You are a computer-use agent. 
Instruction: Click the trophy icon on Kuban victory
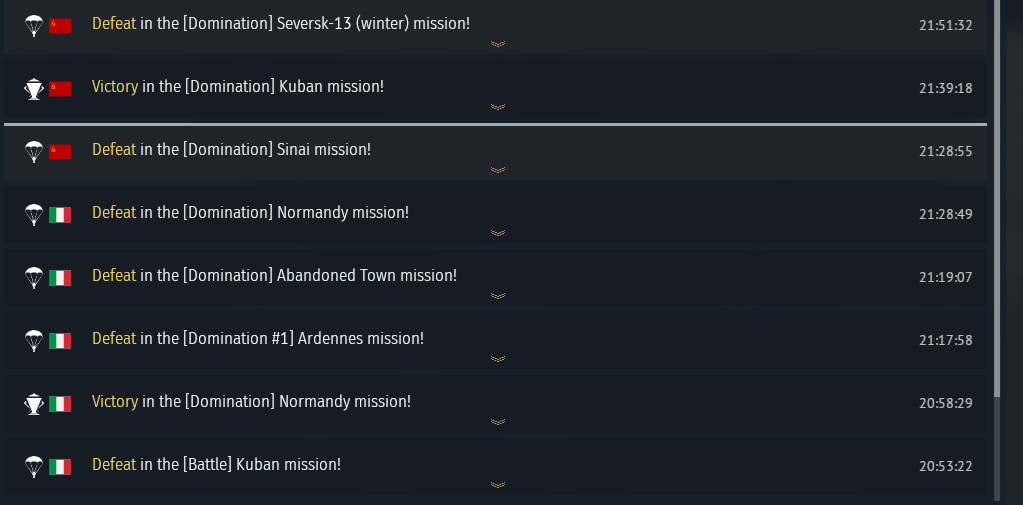pos(34,89)
